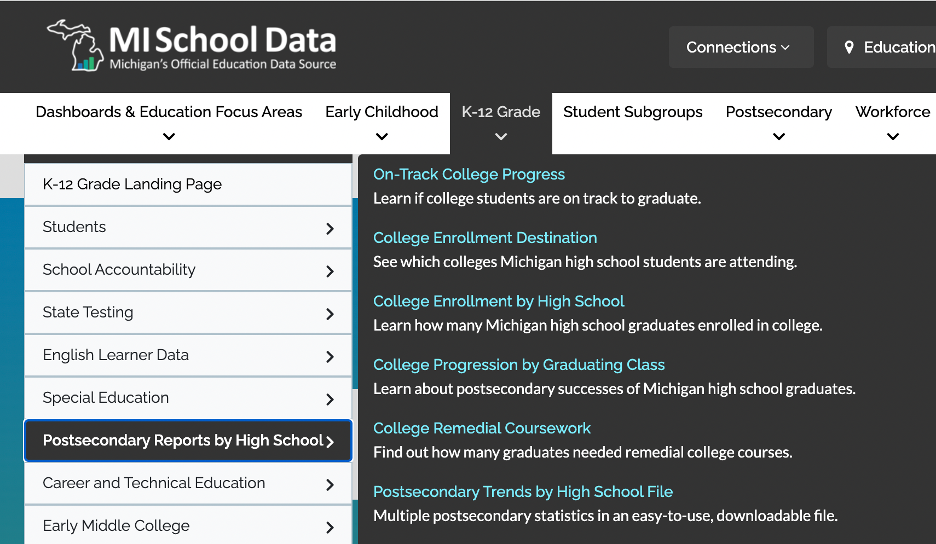Expand School Accountability submenu arrow

tap(330, 271)
